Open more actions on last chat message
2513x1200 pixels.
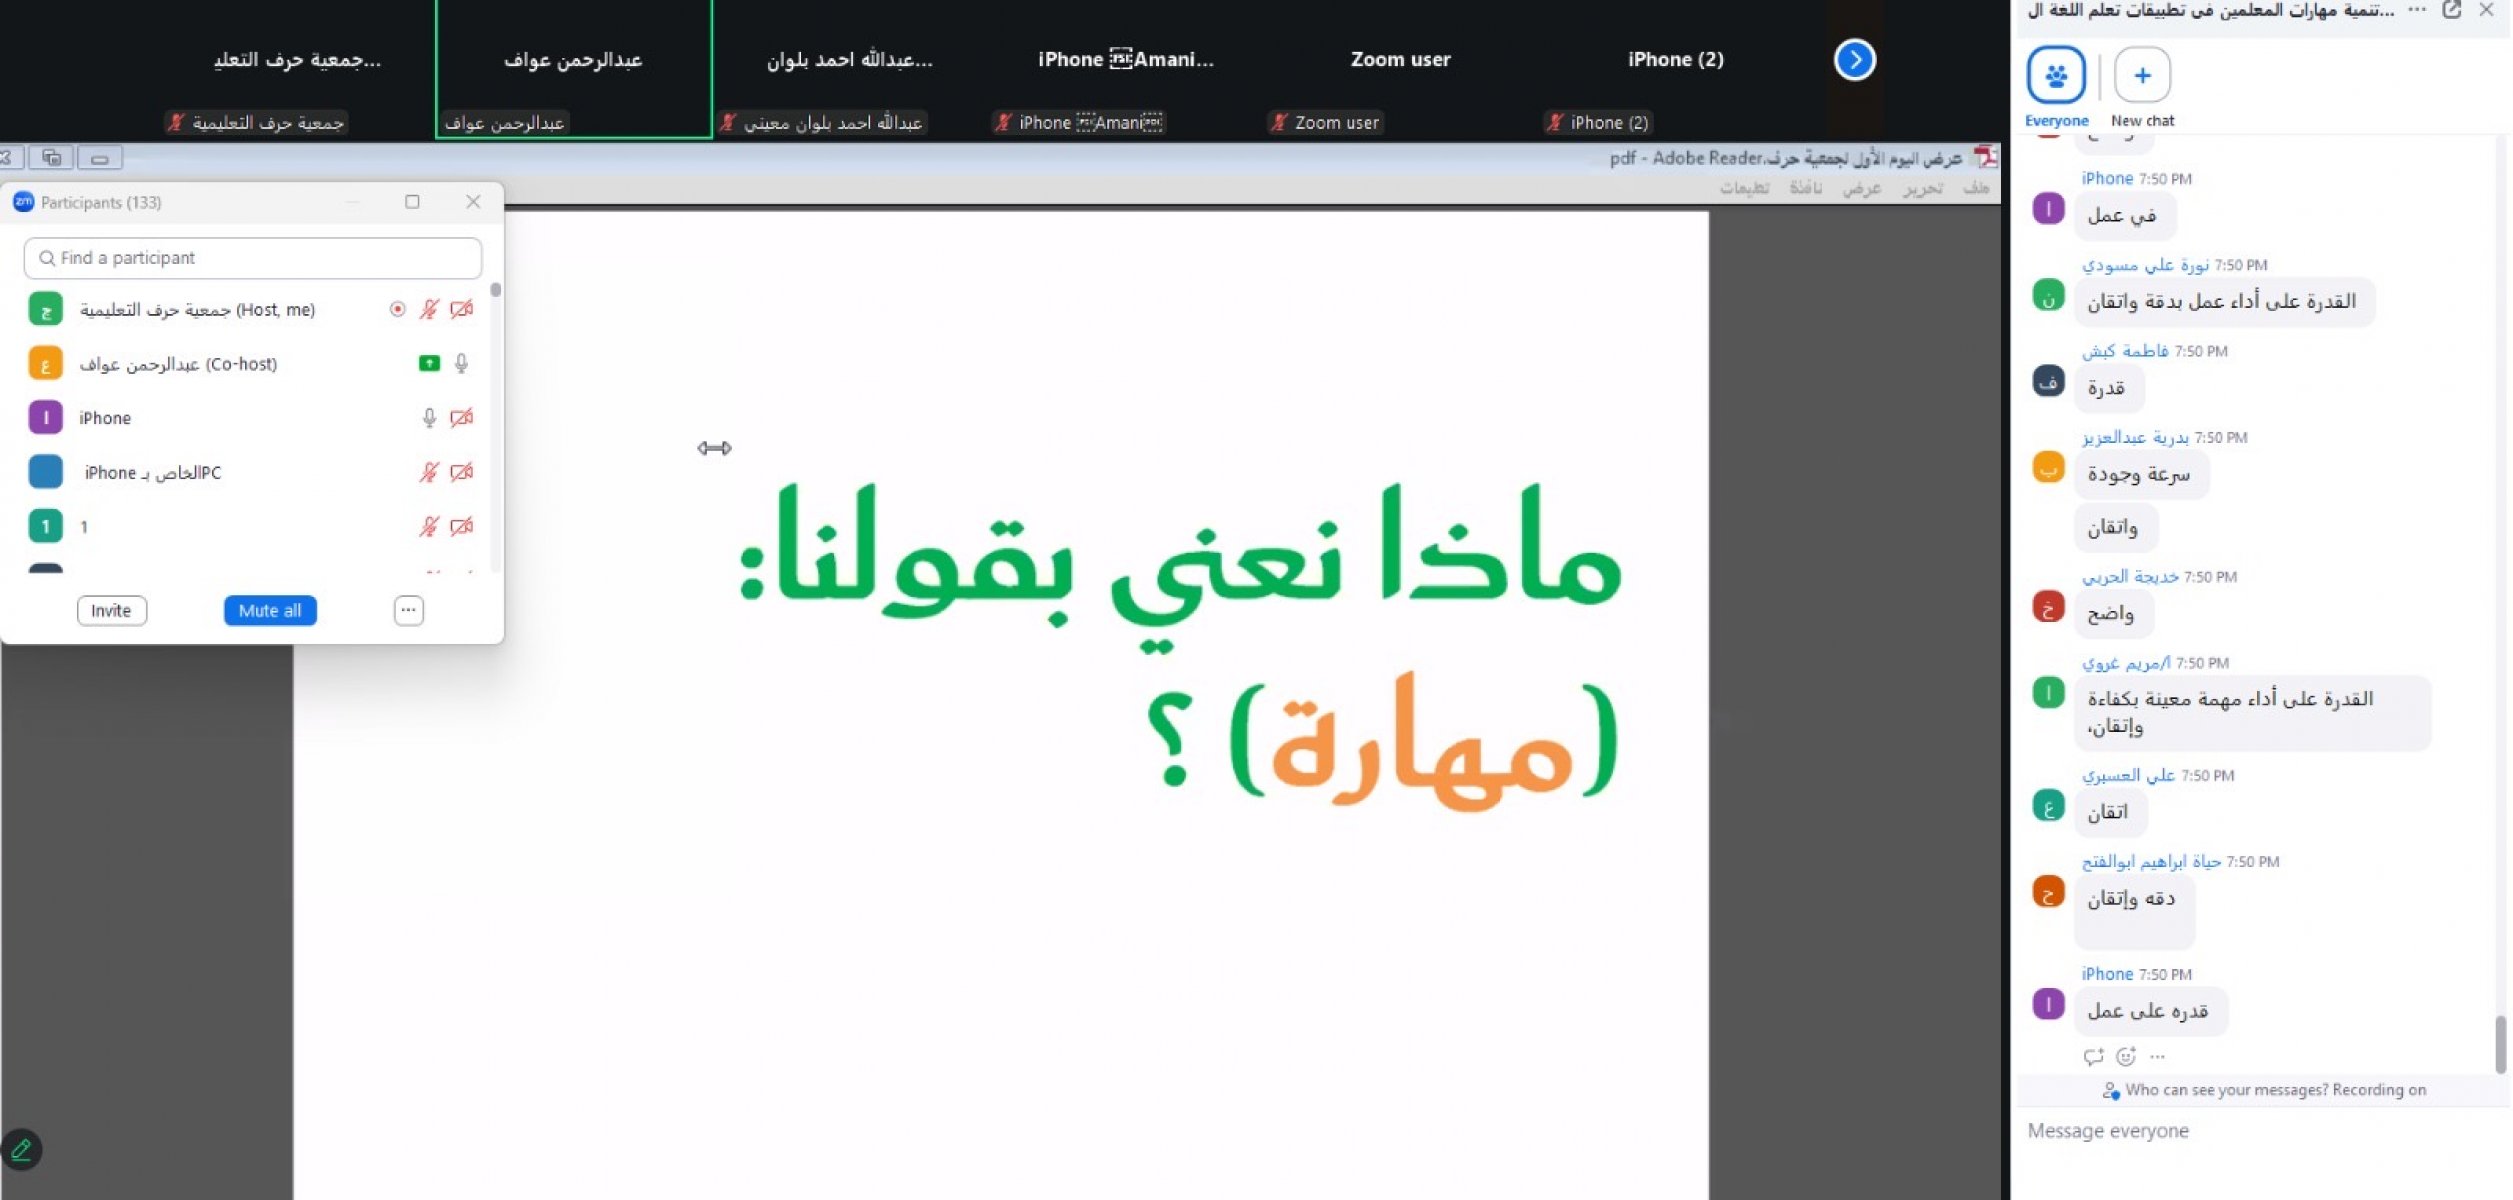(x=2158, y=1056)
